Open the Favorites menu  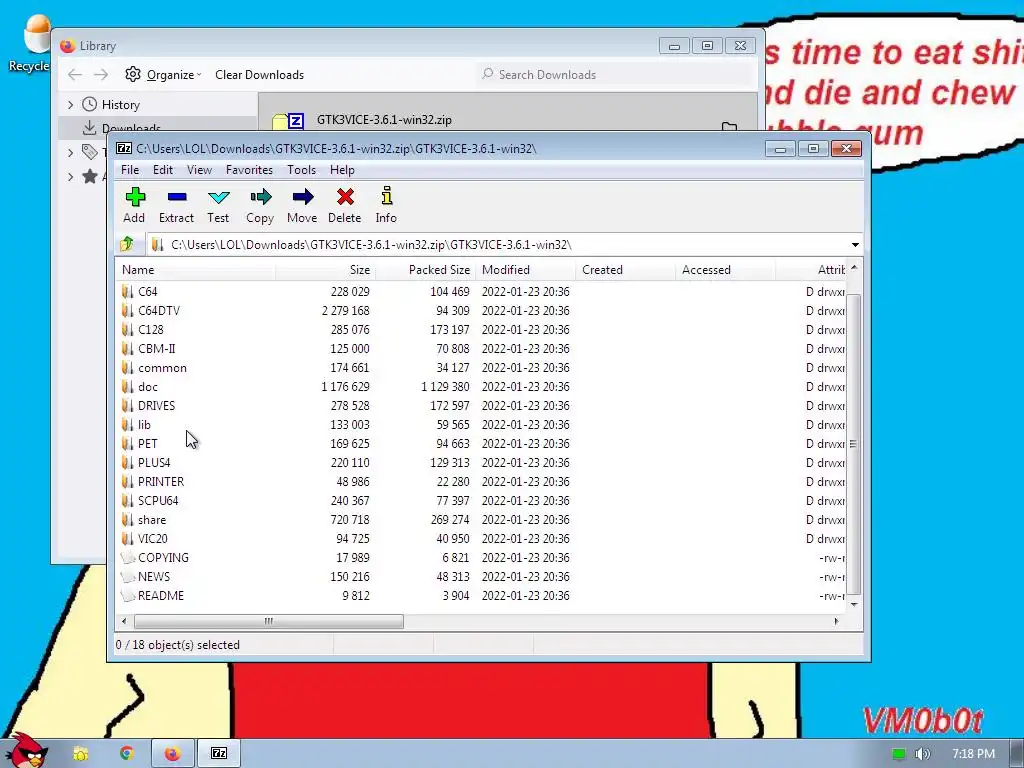click(x=249, y=170)
